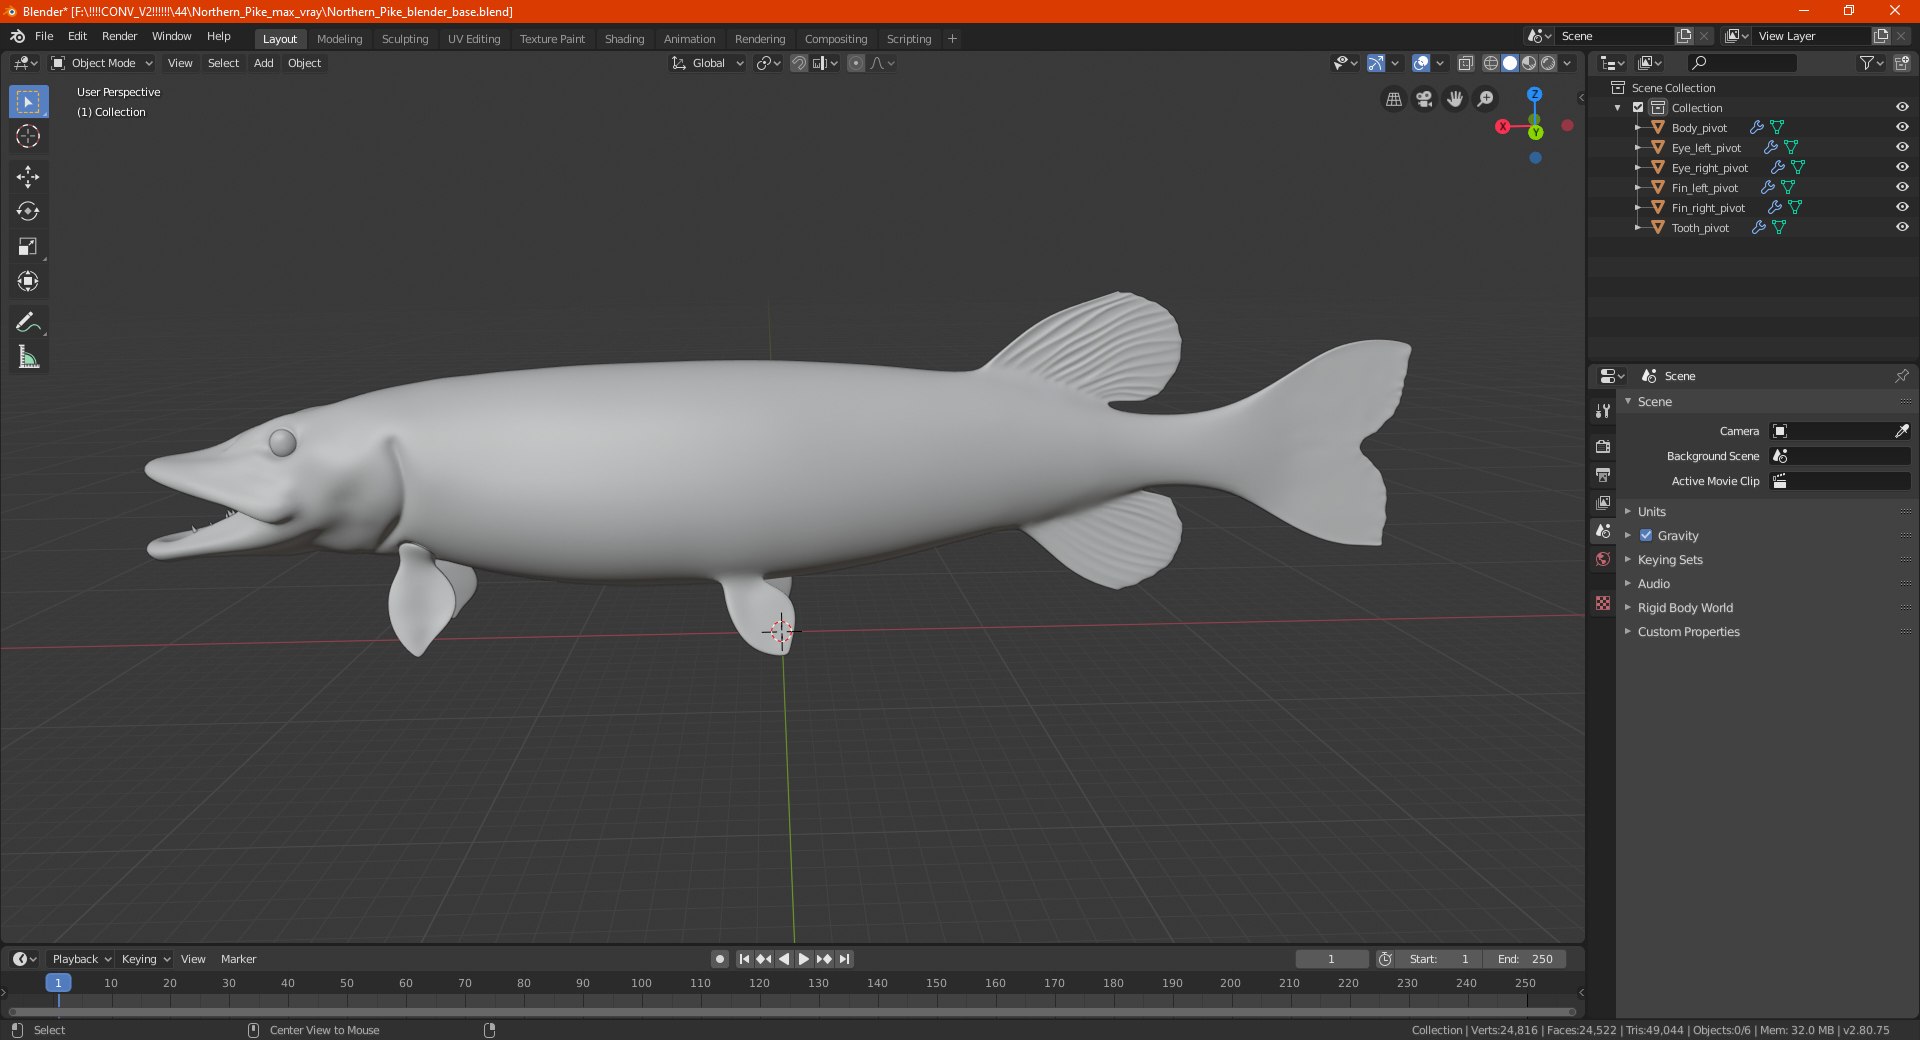Open the Marker menu in timeline
This screenshot has height=1040, width=1920.
click(x=238, y=959)
